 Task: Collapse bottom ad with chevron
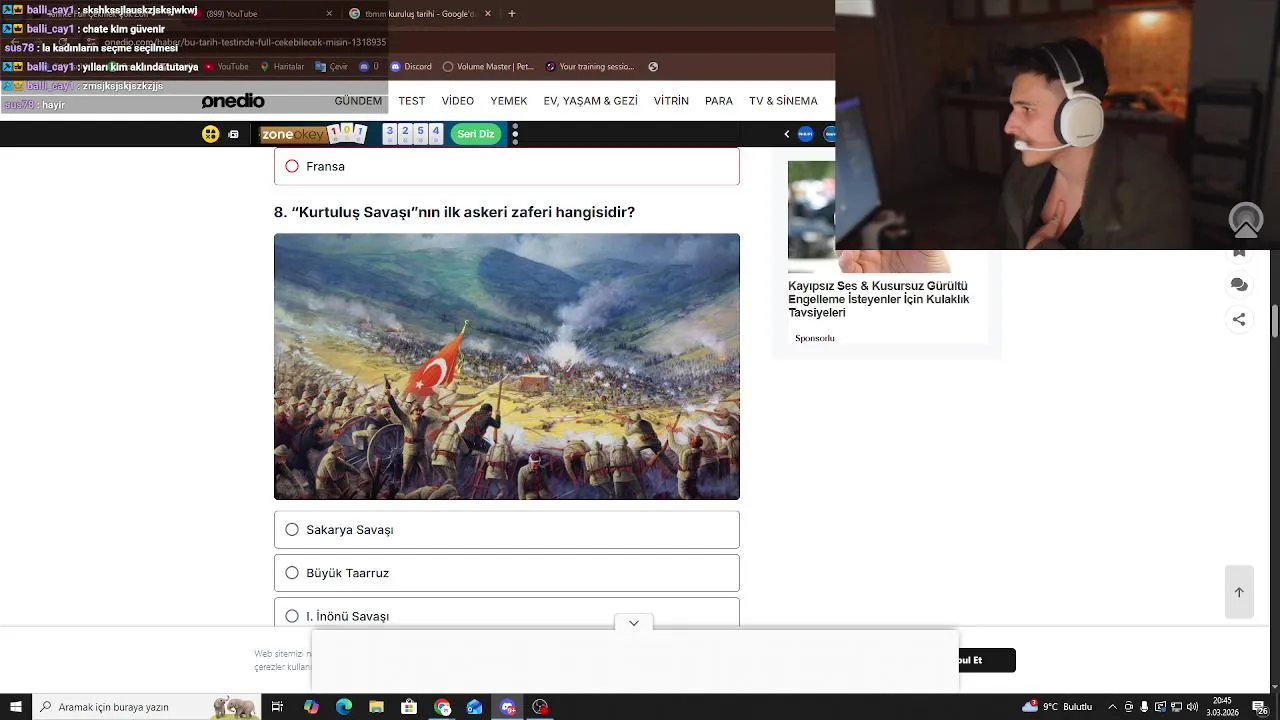click(634, 623)
